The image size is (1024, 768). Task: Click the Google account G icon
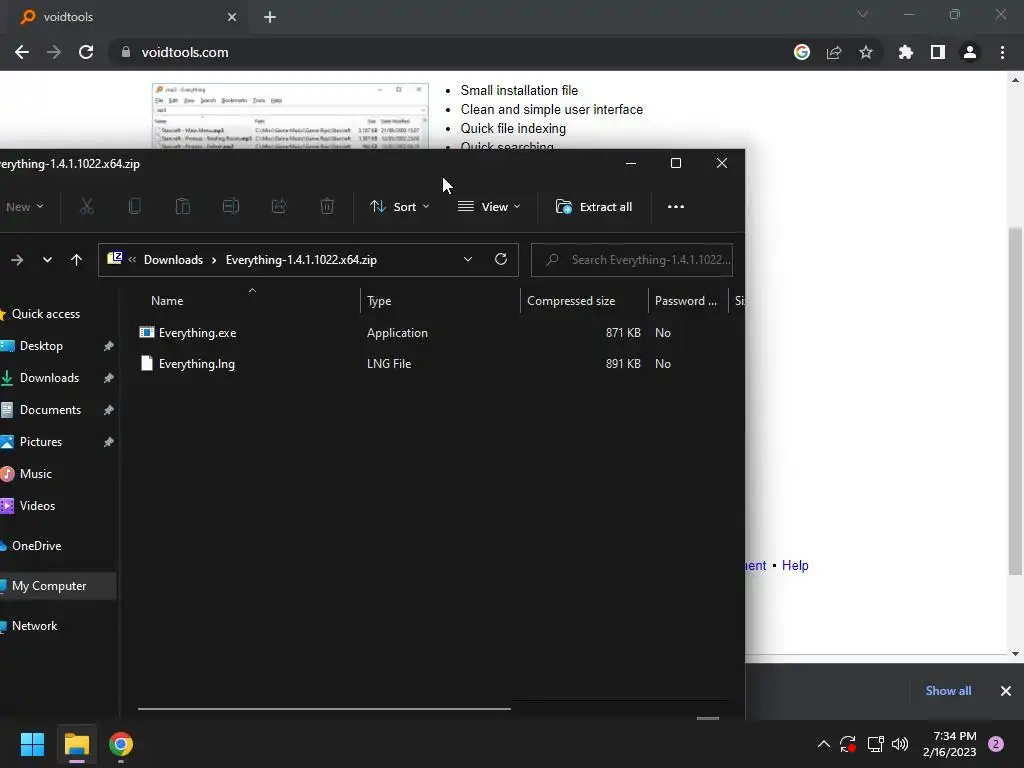[x=802, y=52]
